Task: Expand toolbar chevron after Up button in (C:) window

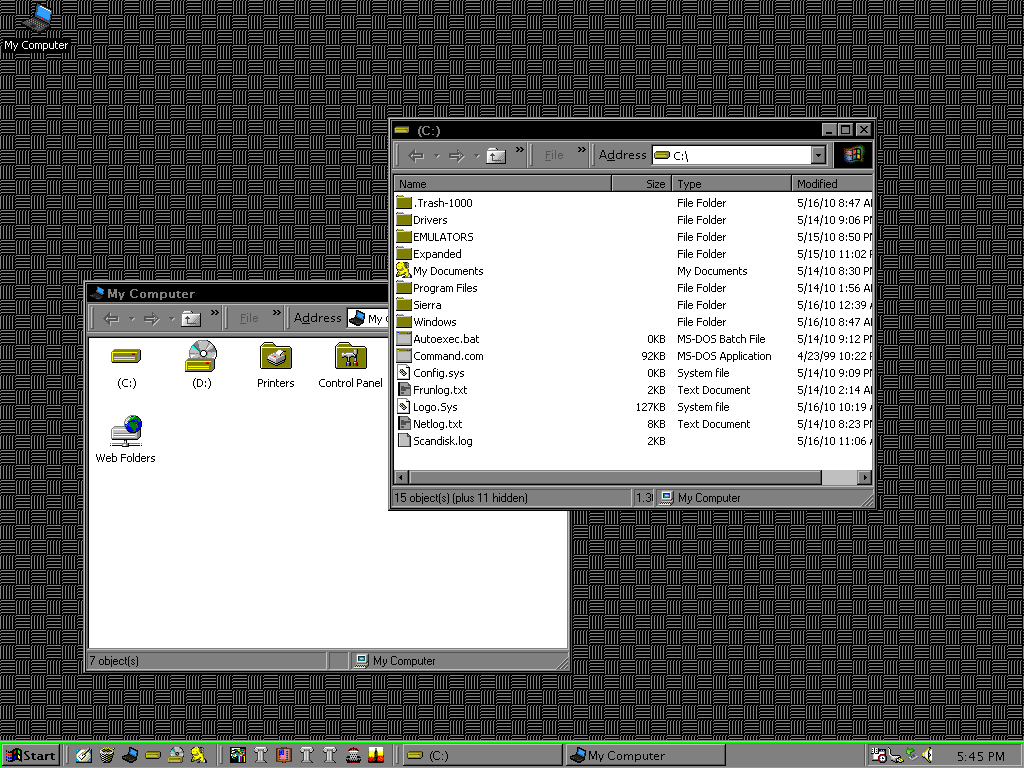Action: pyautogui.click(x=520, y=150)
